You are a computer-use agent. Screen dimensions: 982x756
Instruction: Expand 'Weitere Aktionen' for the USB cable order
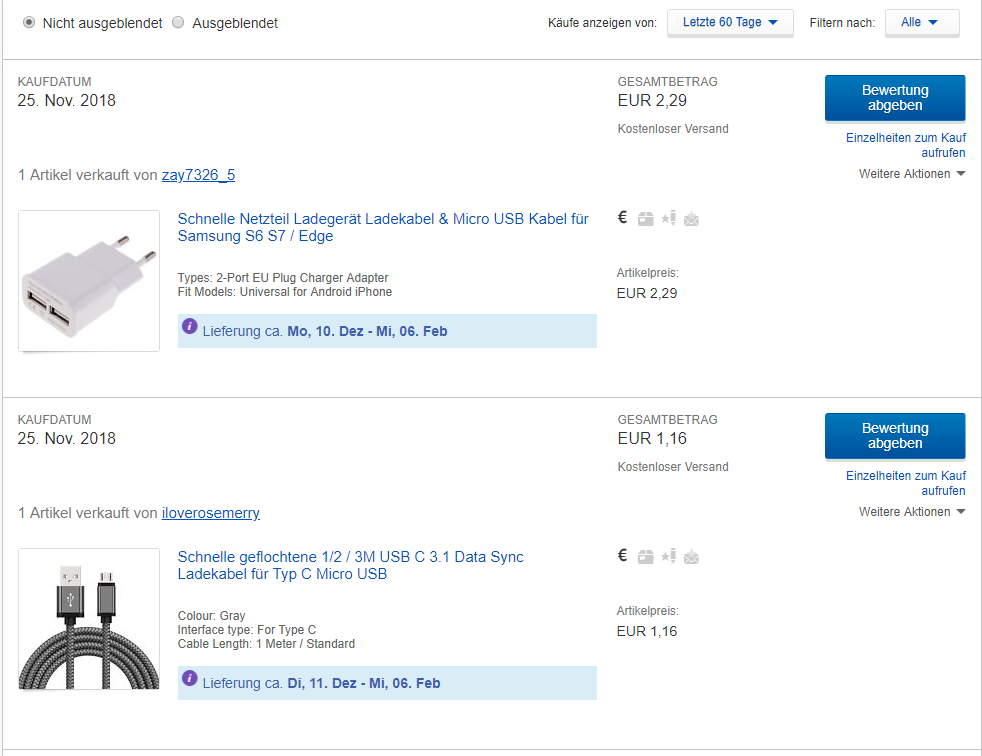[911, 512]
